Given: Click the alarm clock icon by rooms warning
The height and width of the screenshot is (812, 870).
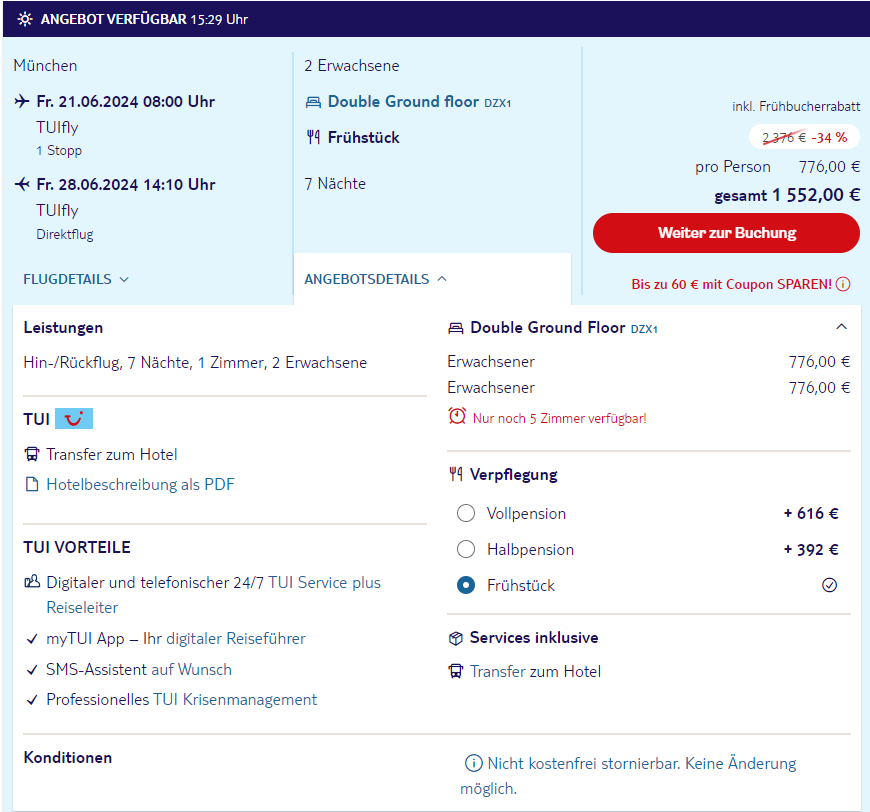Looking at the screenshot, I should point(457,416).
